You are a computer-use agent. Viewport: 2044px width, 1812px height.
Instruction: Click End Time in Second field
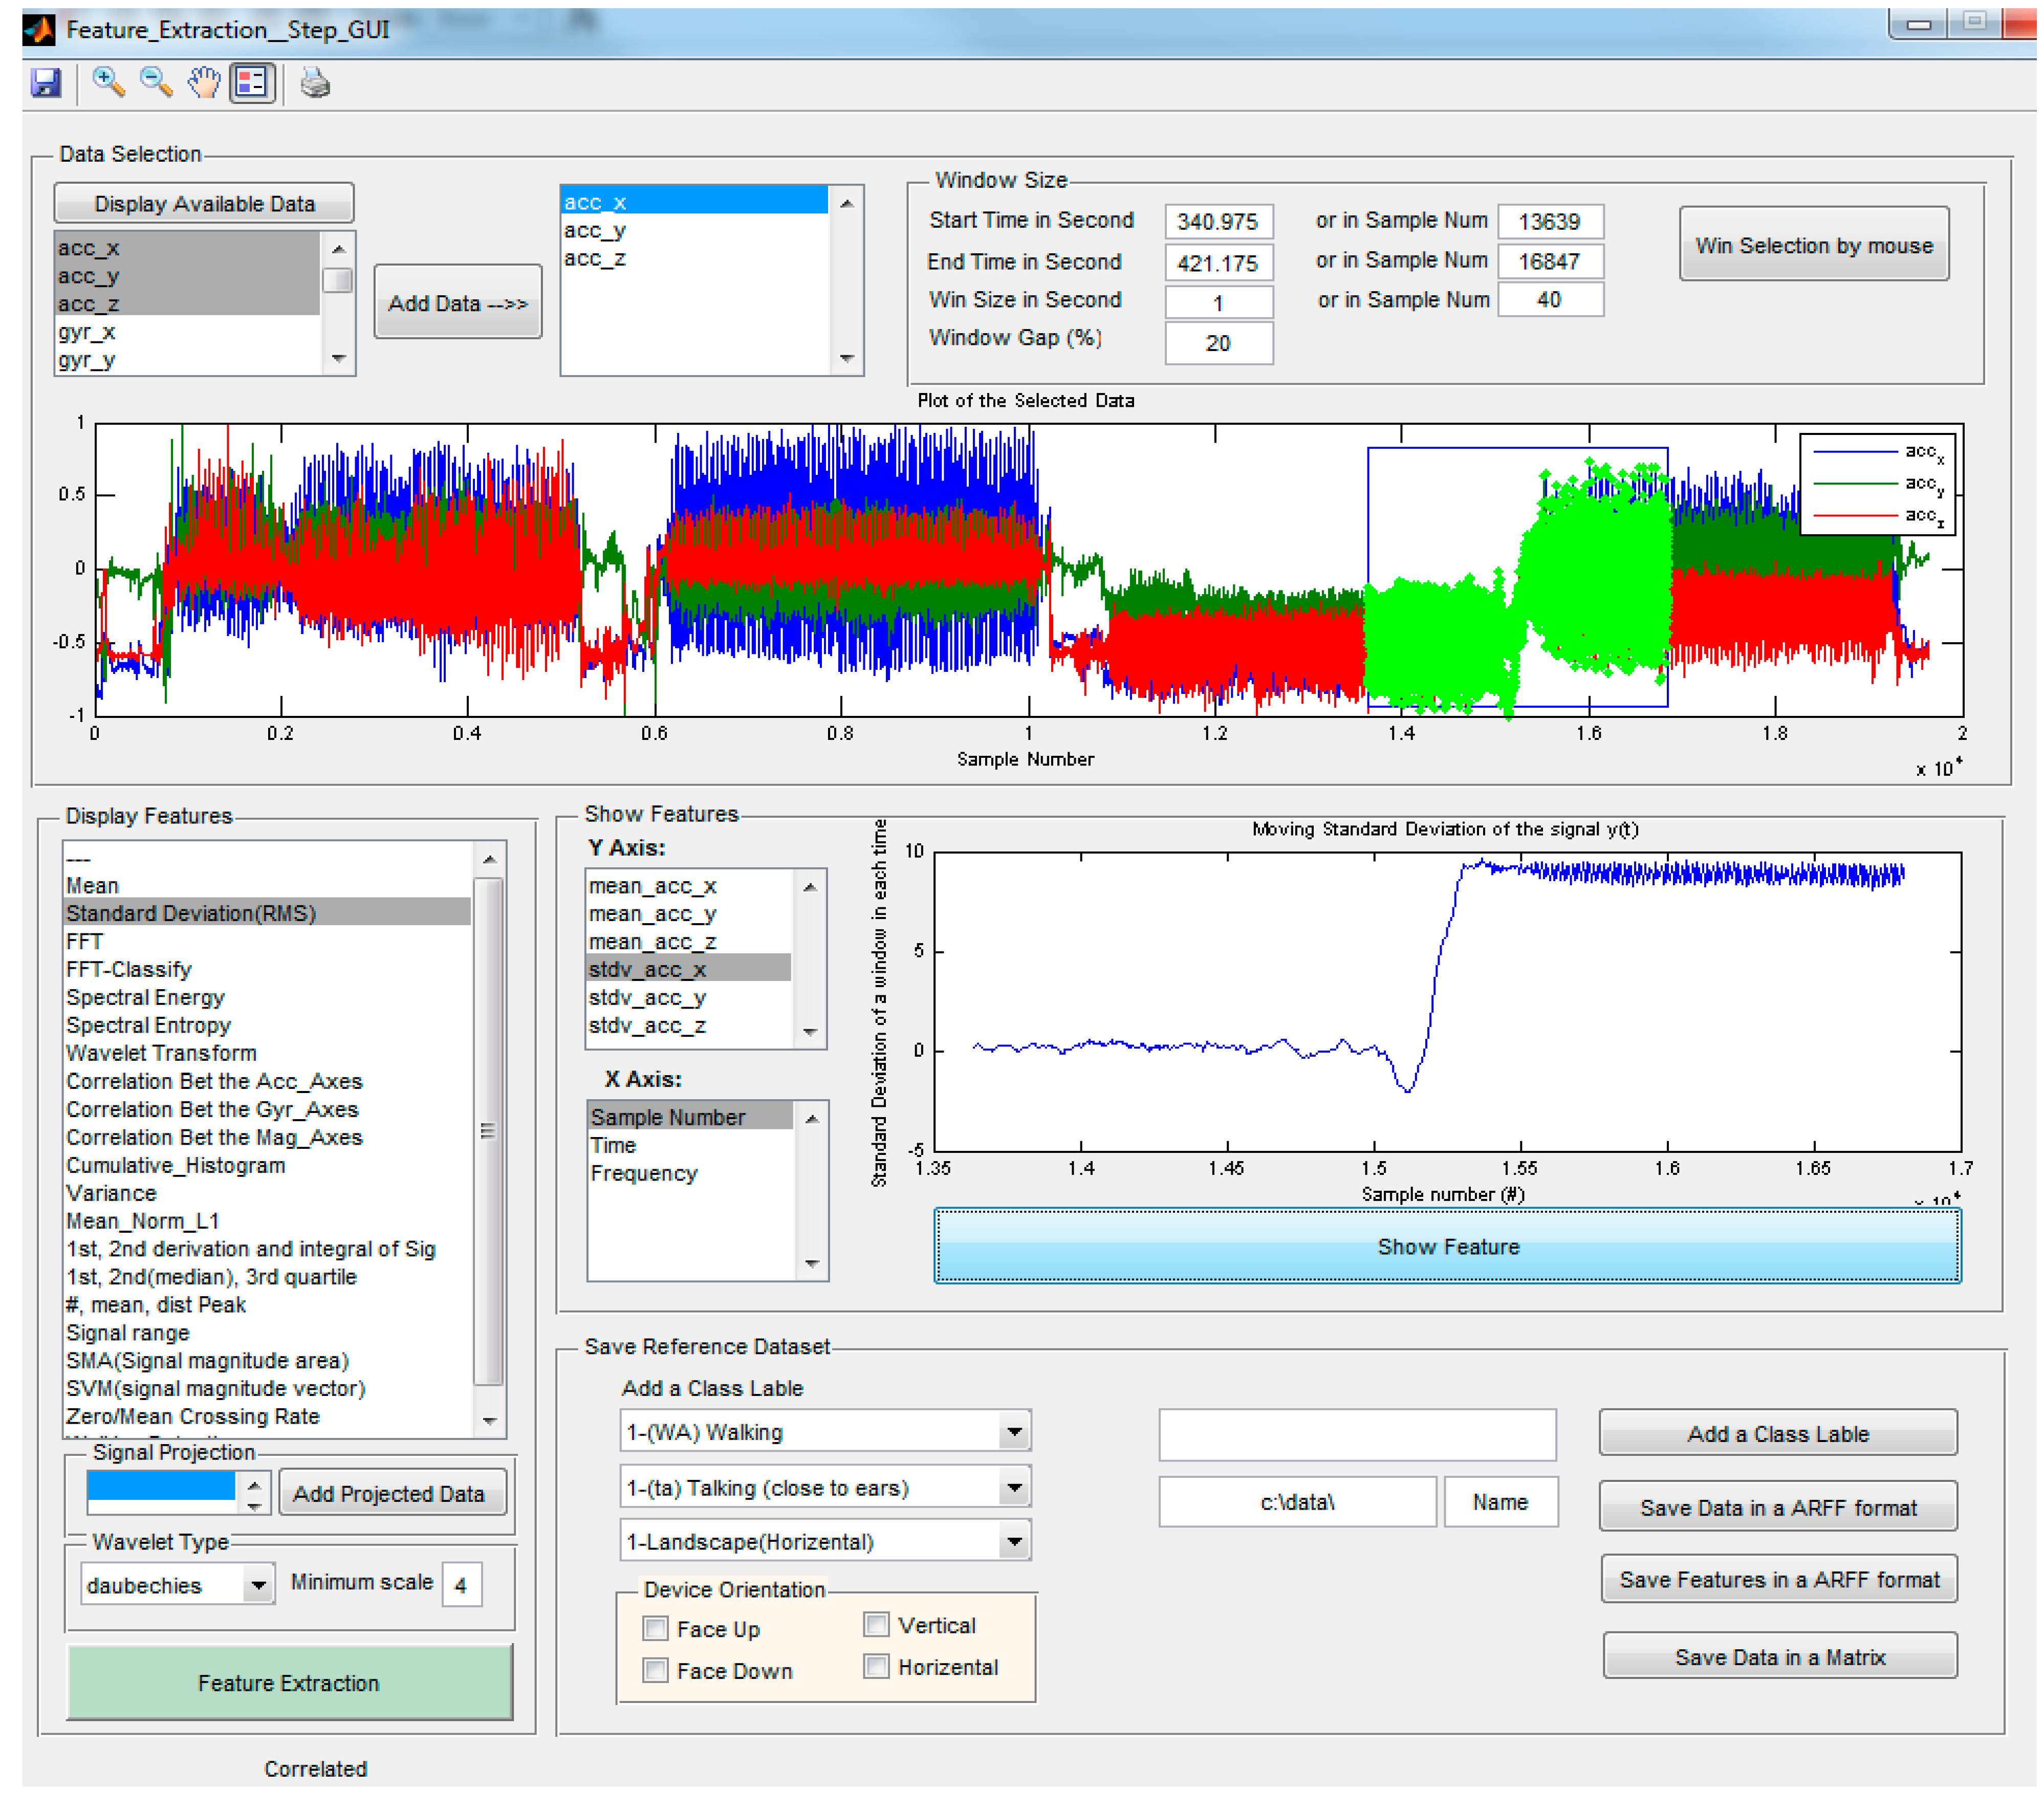(x=1218, y=263)
